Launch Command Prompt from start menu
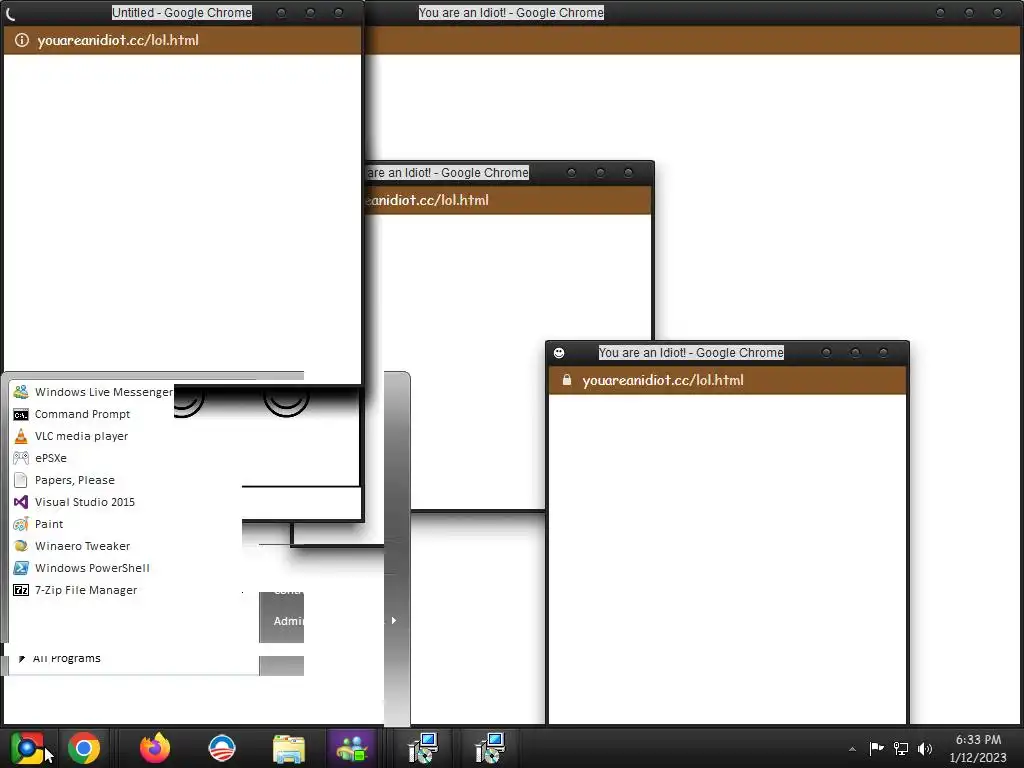 (x=82, y=414)
